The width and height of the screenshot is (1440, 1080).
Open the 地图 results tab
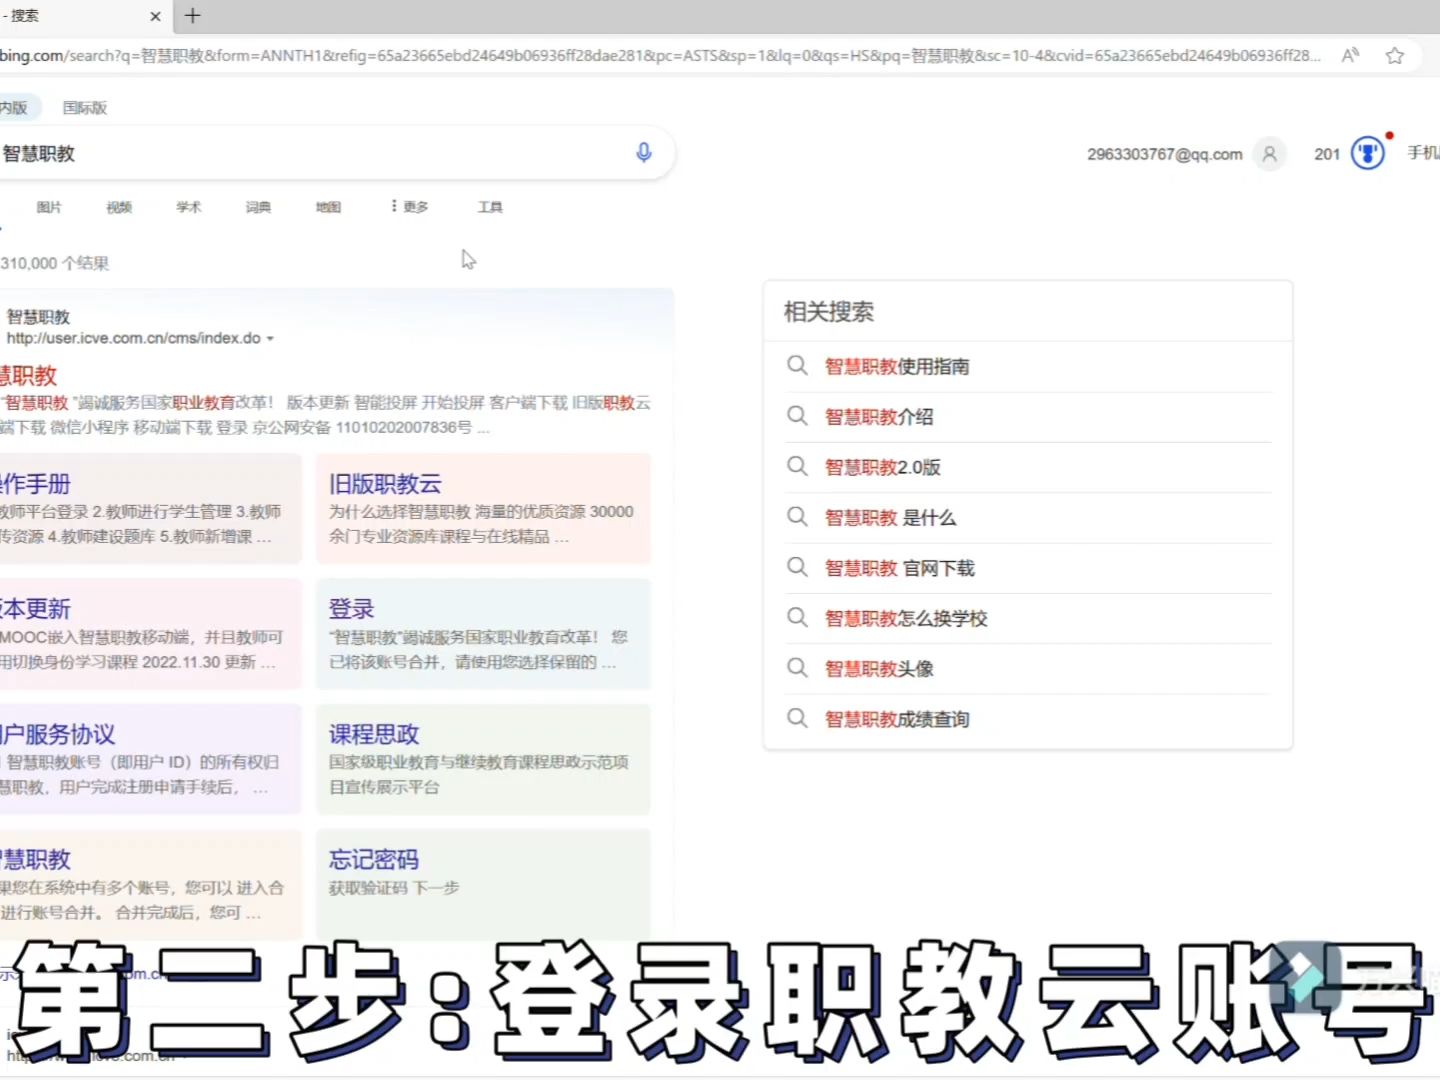click(x=329, y=207)
